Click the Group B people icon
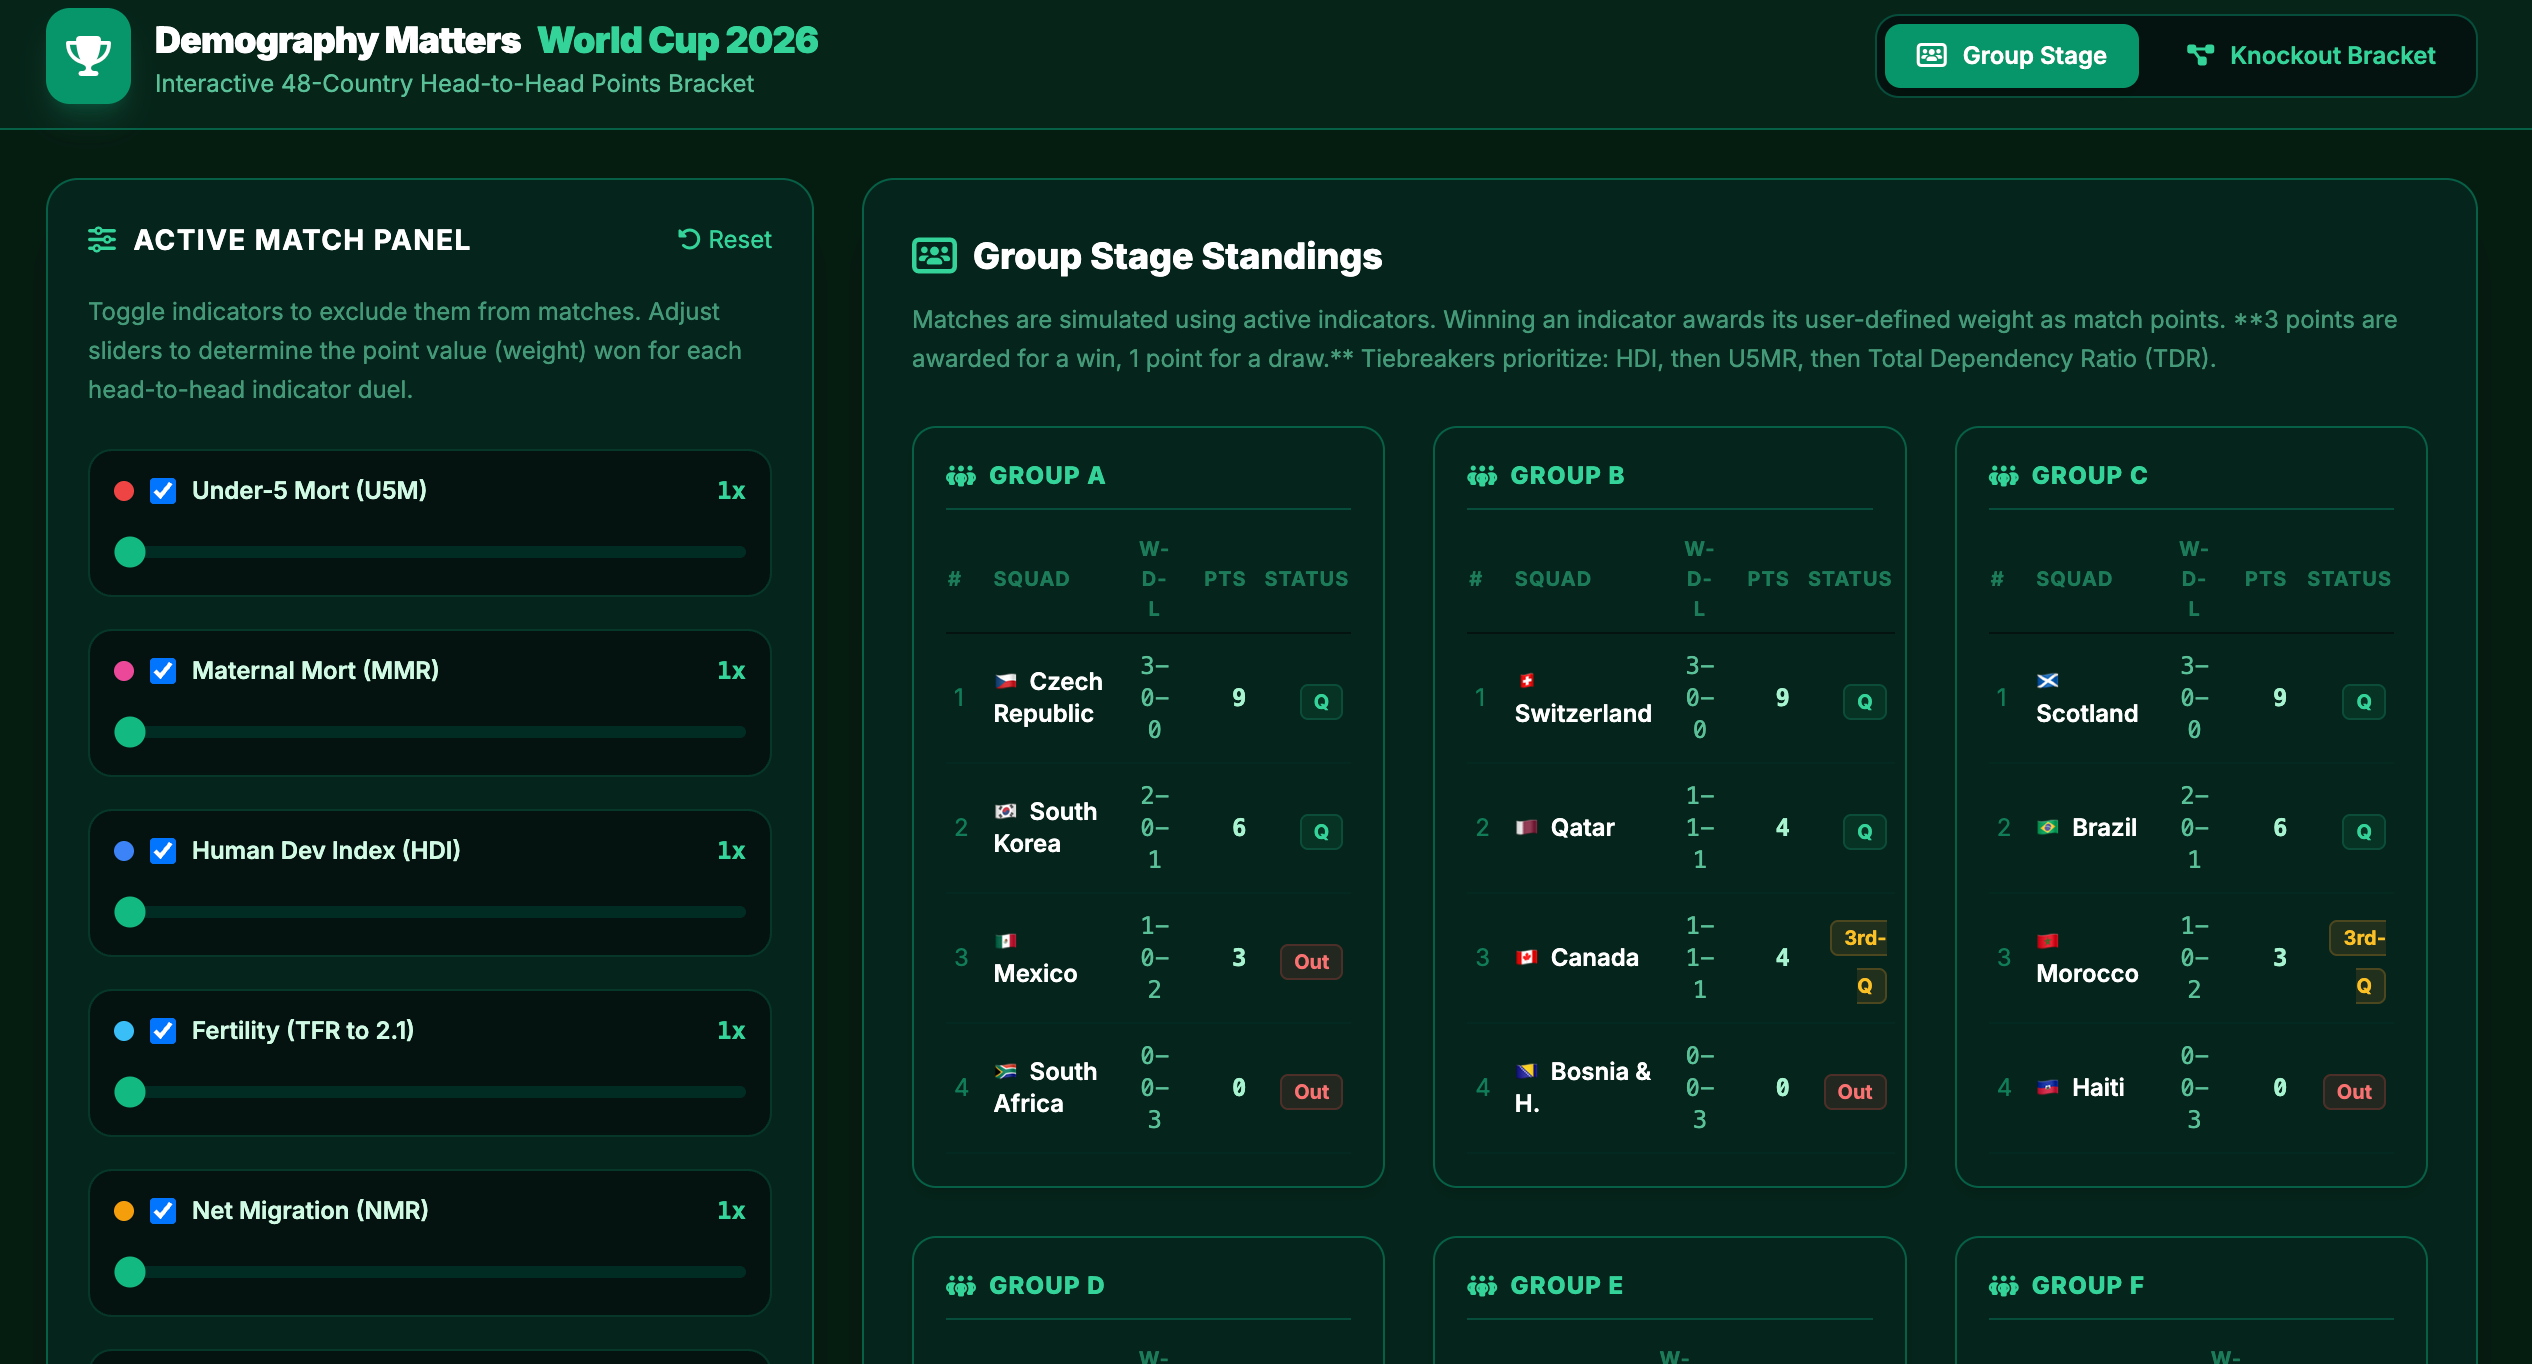The height and width of the screenshot is (1364, 2532). 1482,476
